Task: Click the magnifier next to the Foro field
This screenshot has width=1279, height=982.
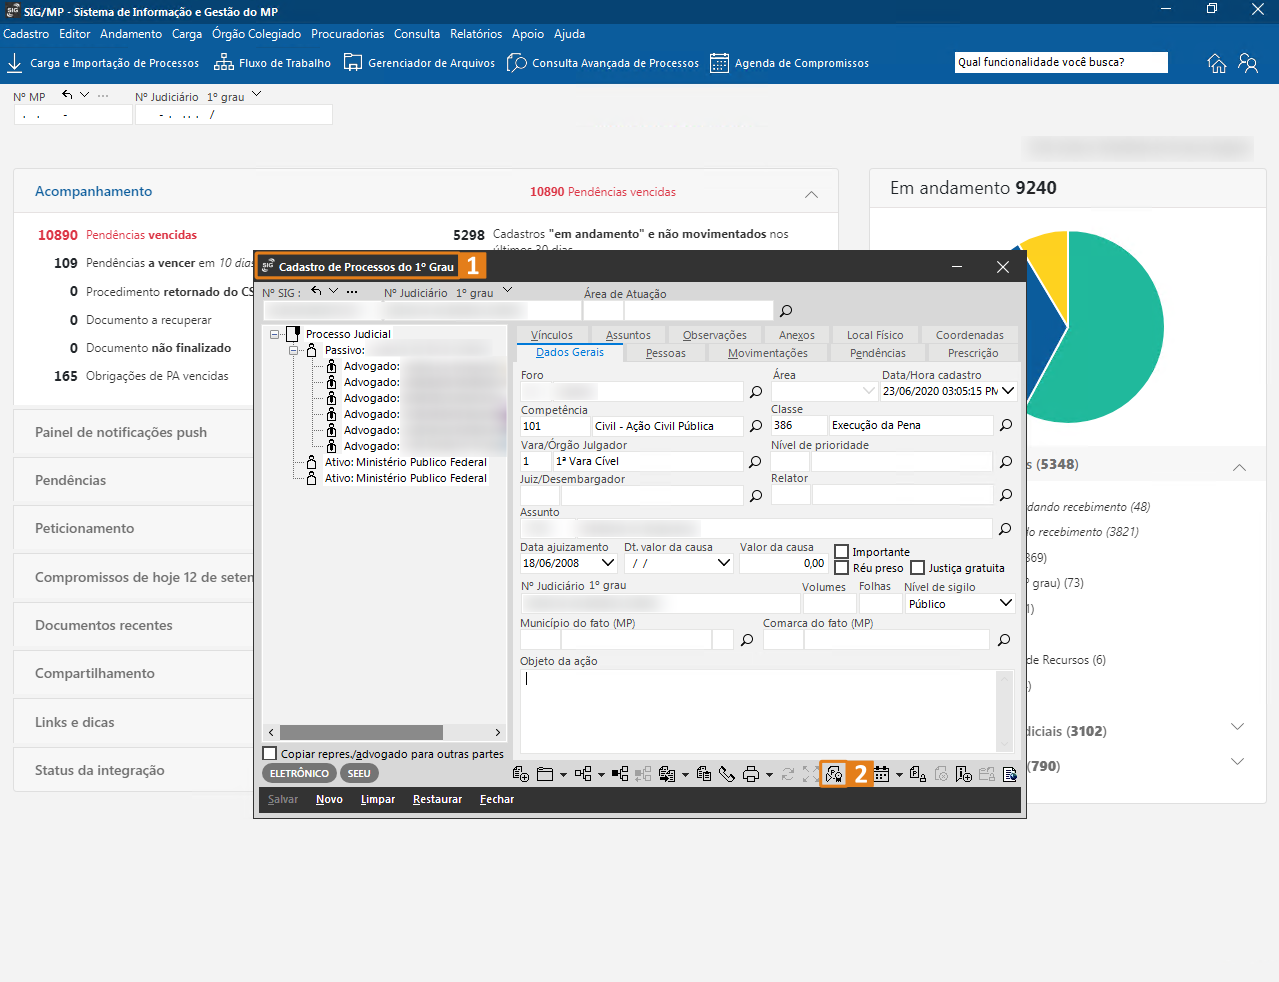Action: pyautogui.click(x=756, y=392)
